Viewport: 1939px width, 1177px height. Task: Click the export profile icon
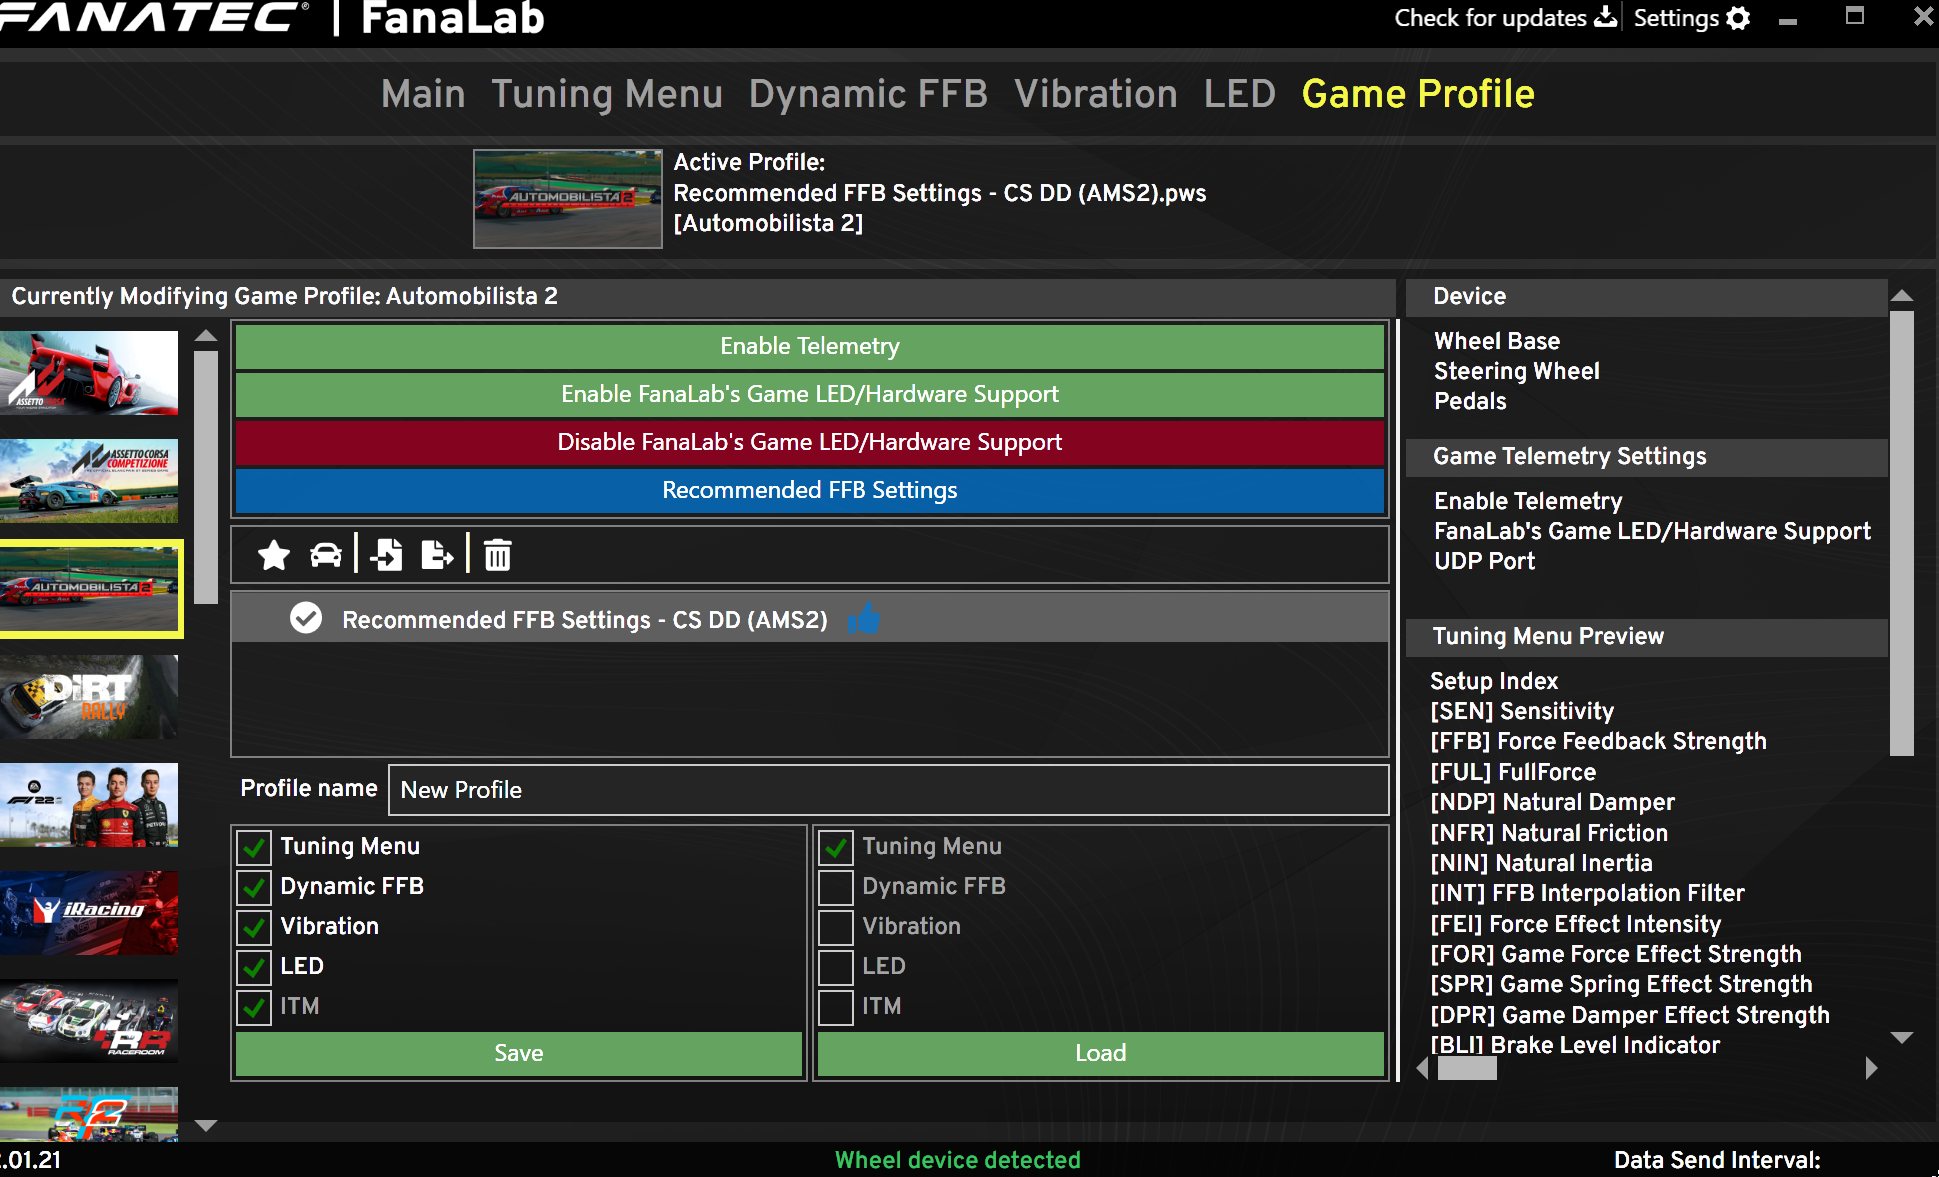(x=437, y=555)
